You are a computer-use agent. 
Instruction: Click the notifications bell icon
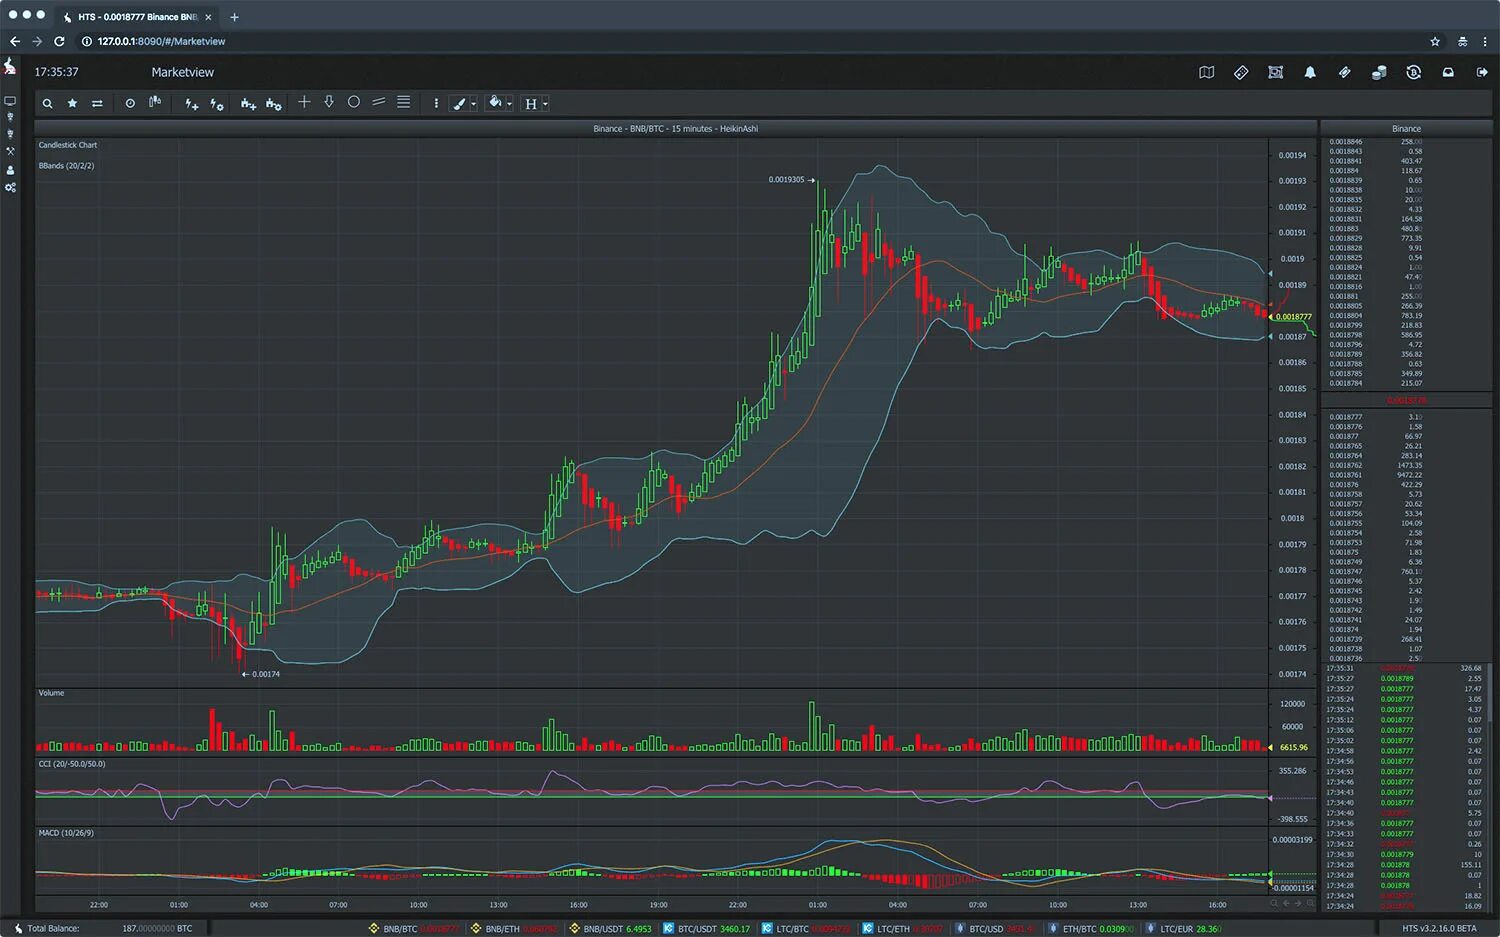tap(1310, 72)
